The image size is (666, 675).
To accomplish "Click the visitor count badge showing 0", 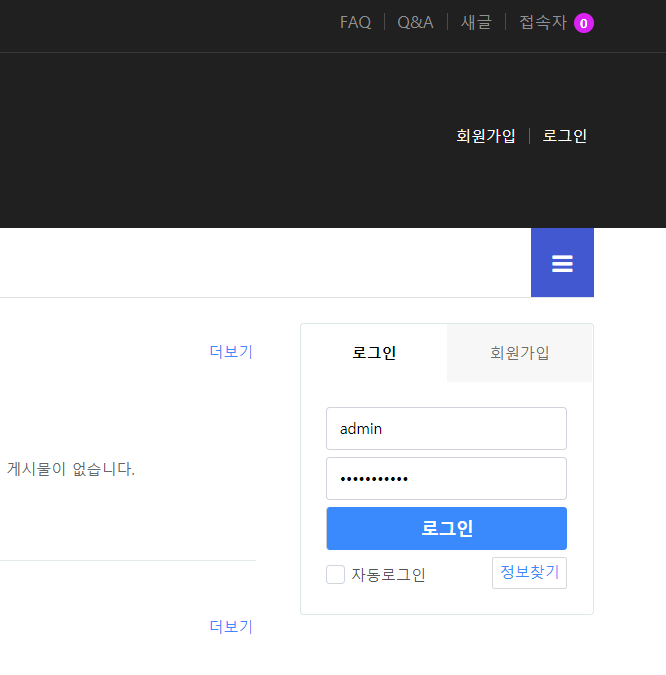I will (x=584, y=23).
